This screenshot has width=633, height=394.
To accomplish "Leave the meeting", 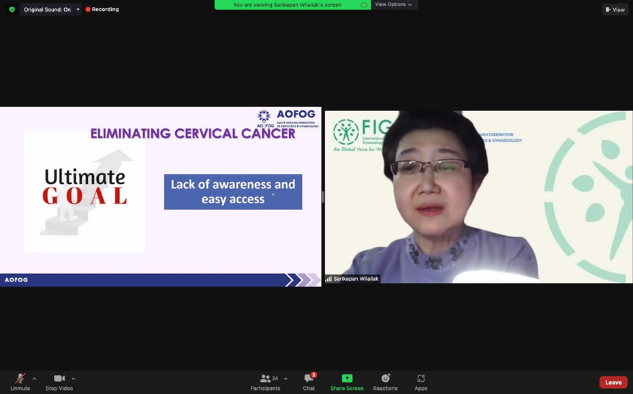I will coord(613,382).
